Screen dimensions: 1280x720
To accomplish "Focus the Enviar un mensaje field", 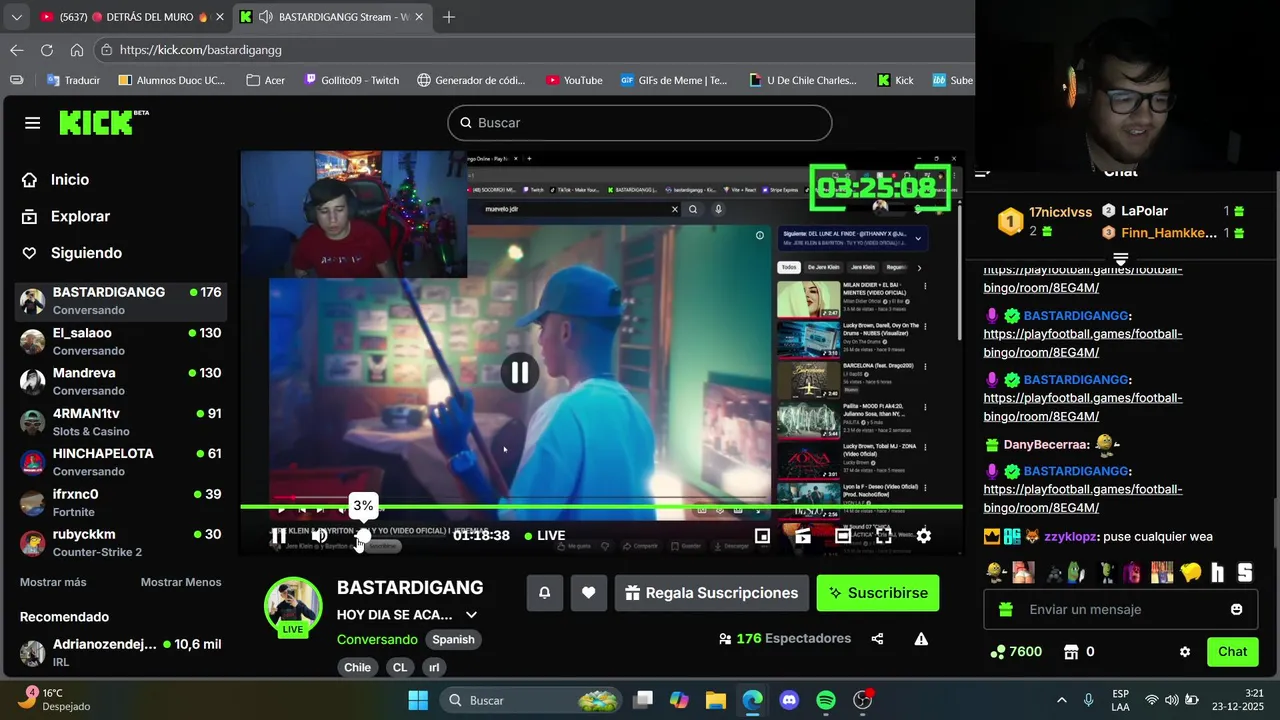I will click(1120, 609).
